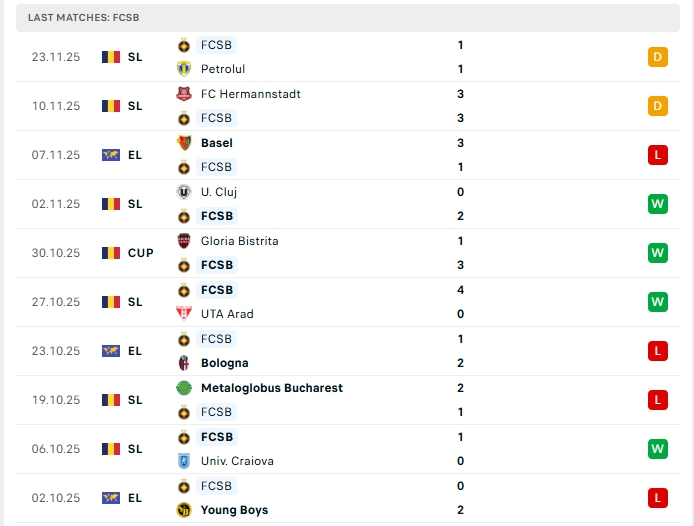
Task: Click the Metaloglobus Bucharest green logo
Action: pos(184,388)
